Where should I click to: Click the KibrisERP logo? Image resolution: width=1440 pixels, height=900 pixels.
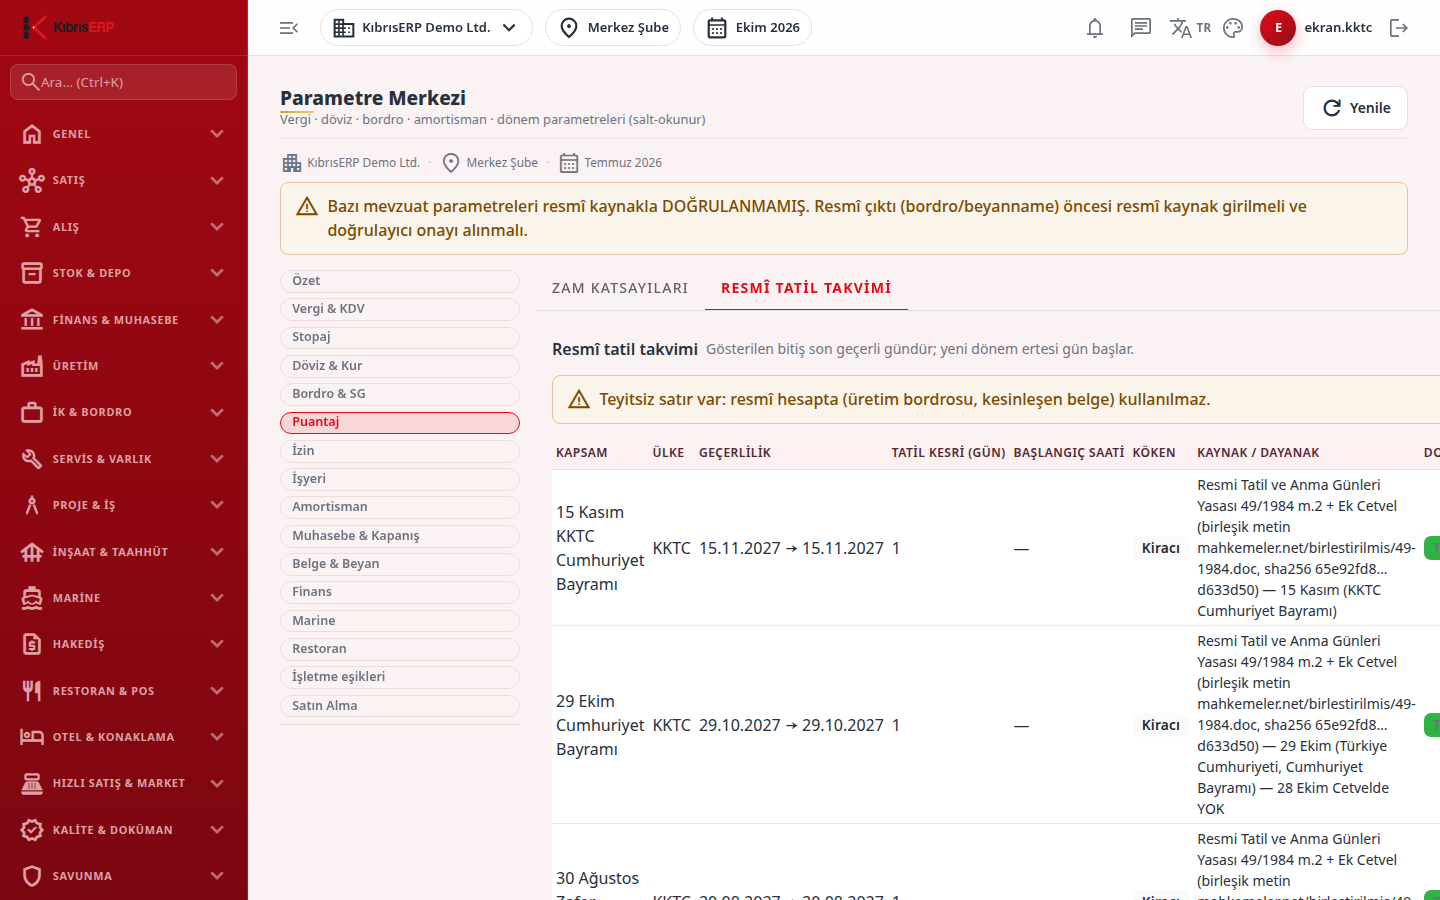(x=69, y=27)
